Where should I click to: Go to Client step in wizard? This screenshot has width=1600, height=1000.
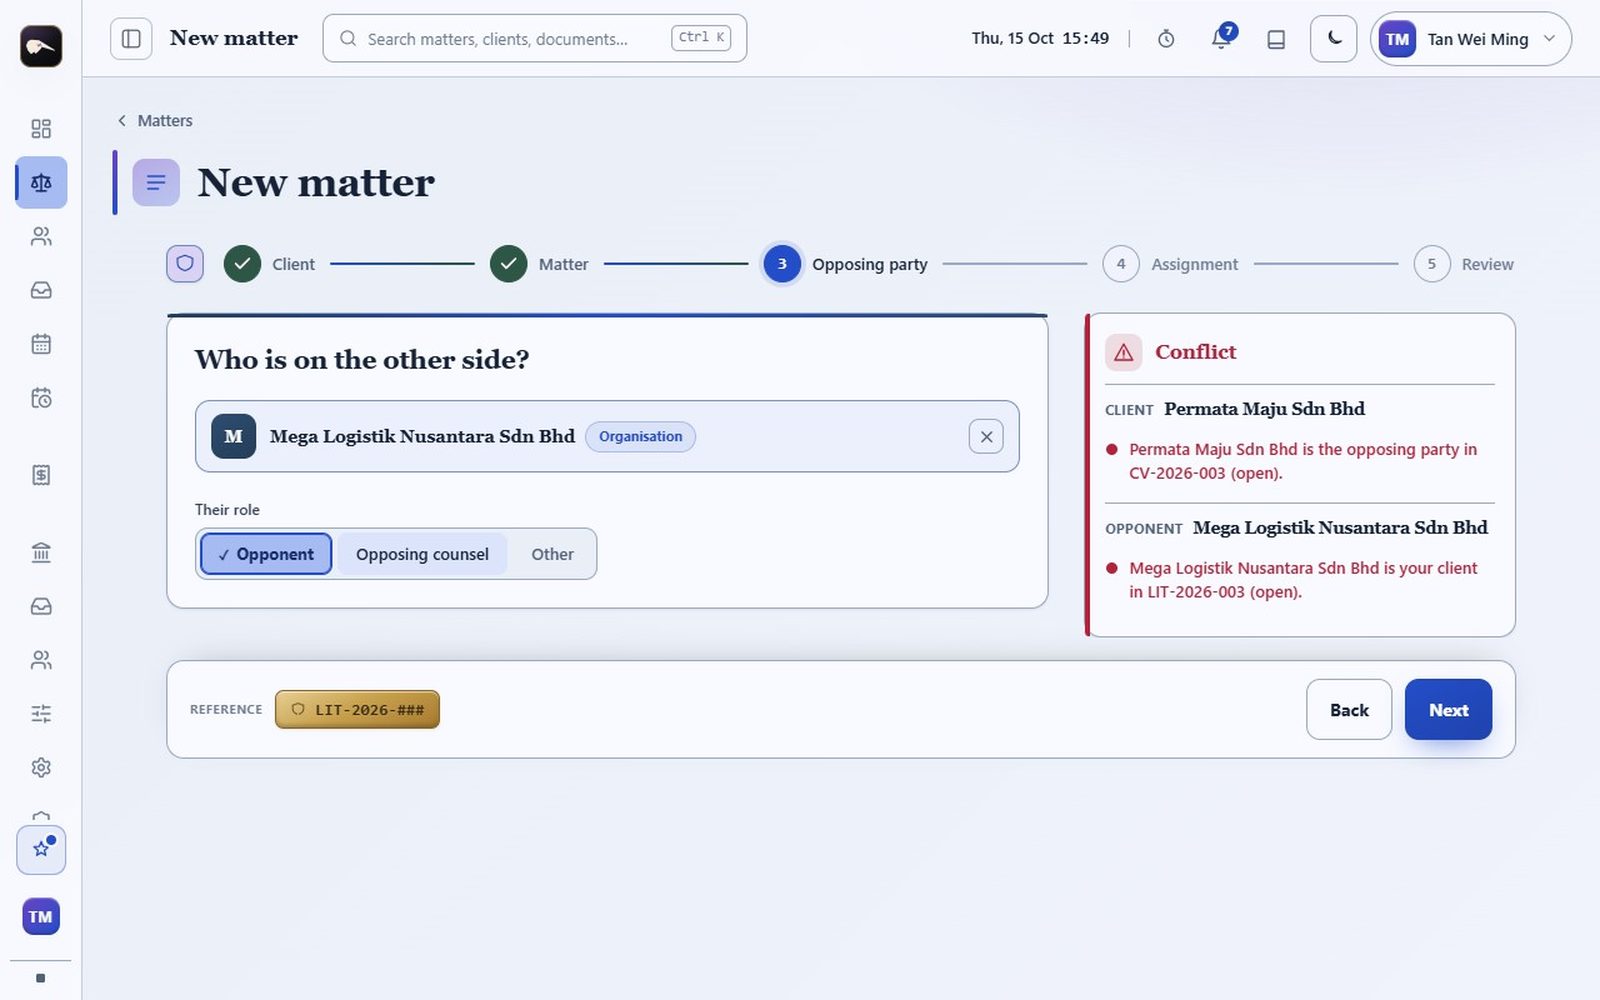pos(269,264)
